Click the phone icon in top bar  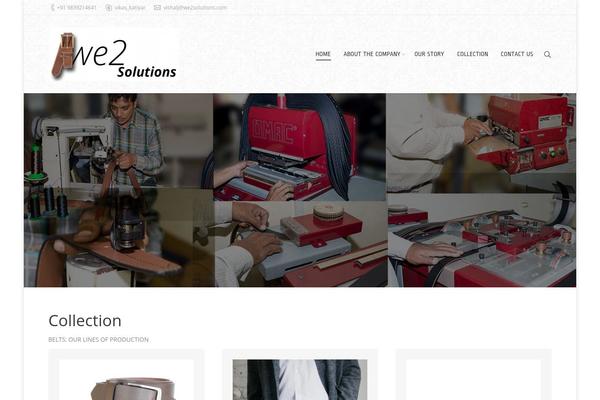[x=52, y=7]
